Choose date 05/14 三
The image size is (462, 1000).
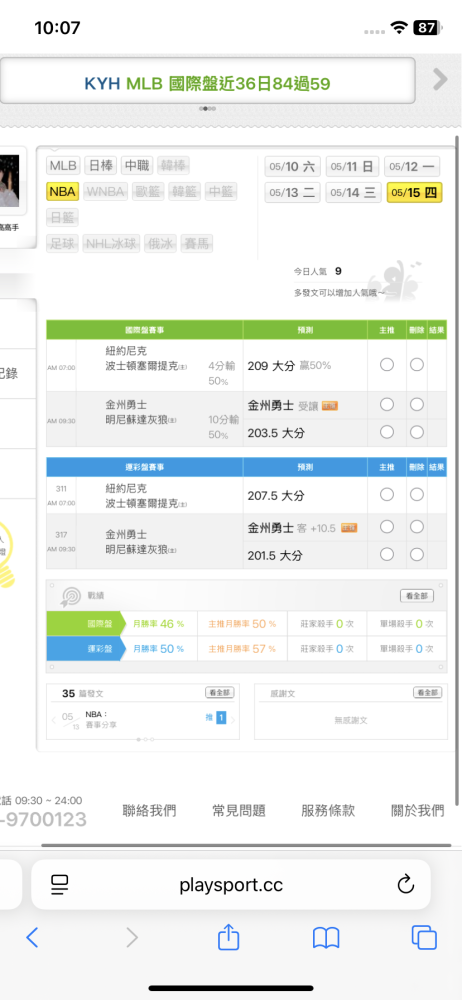[x=354, y=193]
